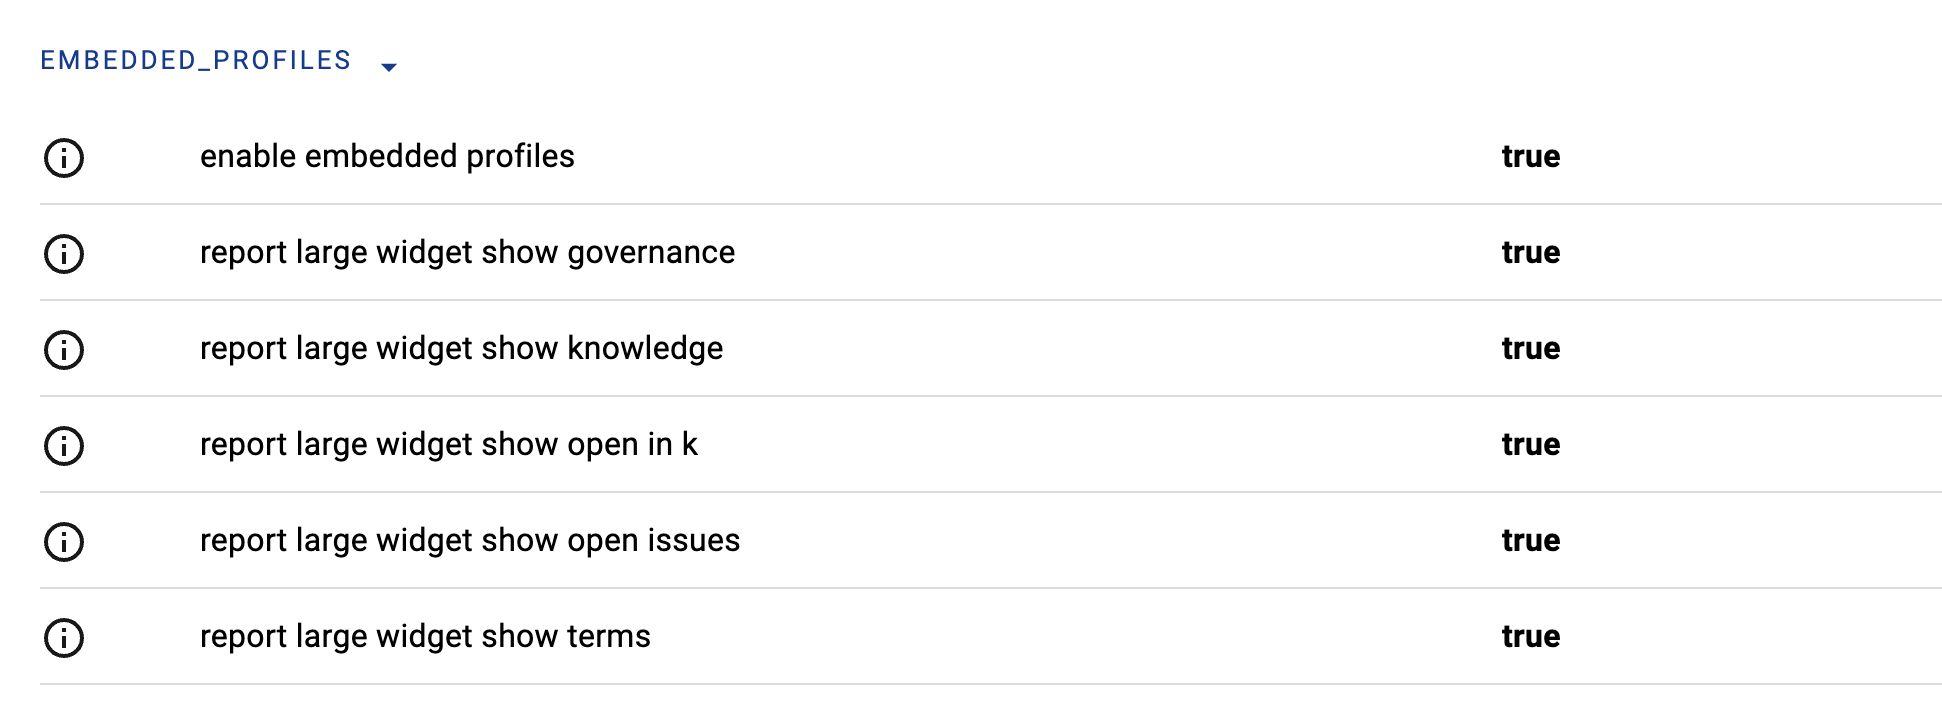Click info icon beside show governance setting
The width and height of the screenshot is (1942, 718).
64,254
